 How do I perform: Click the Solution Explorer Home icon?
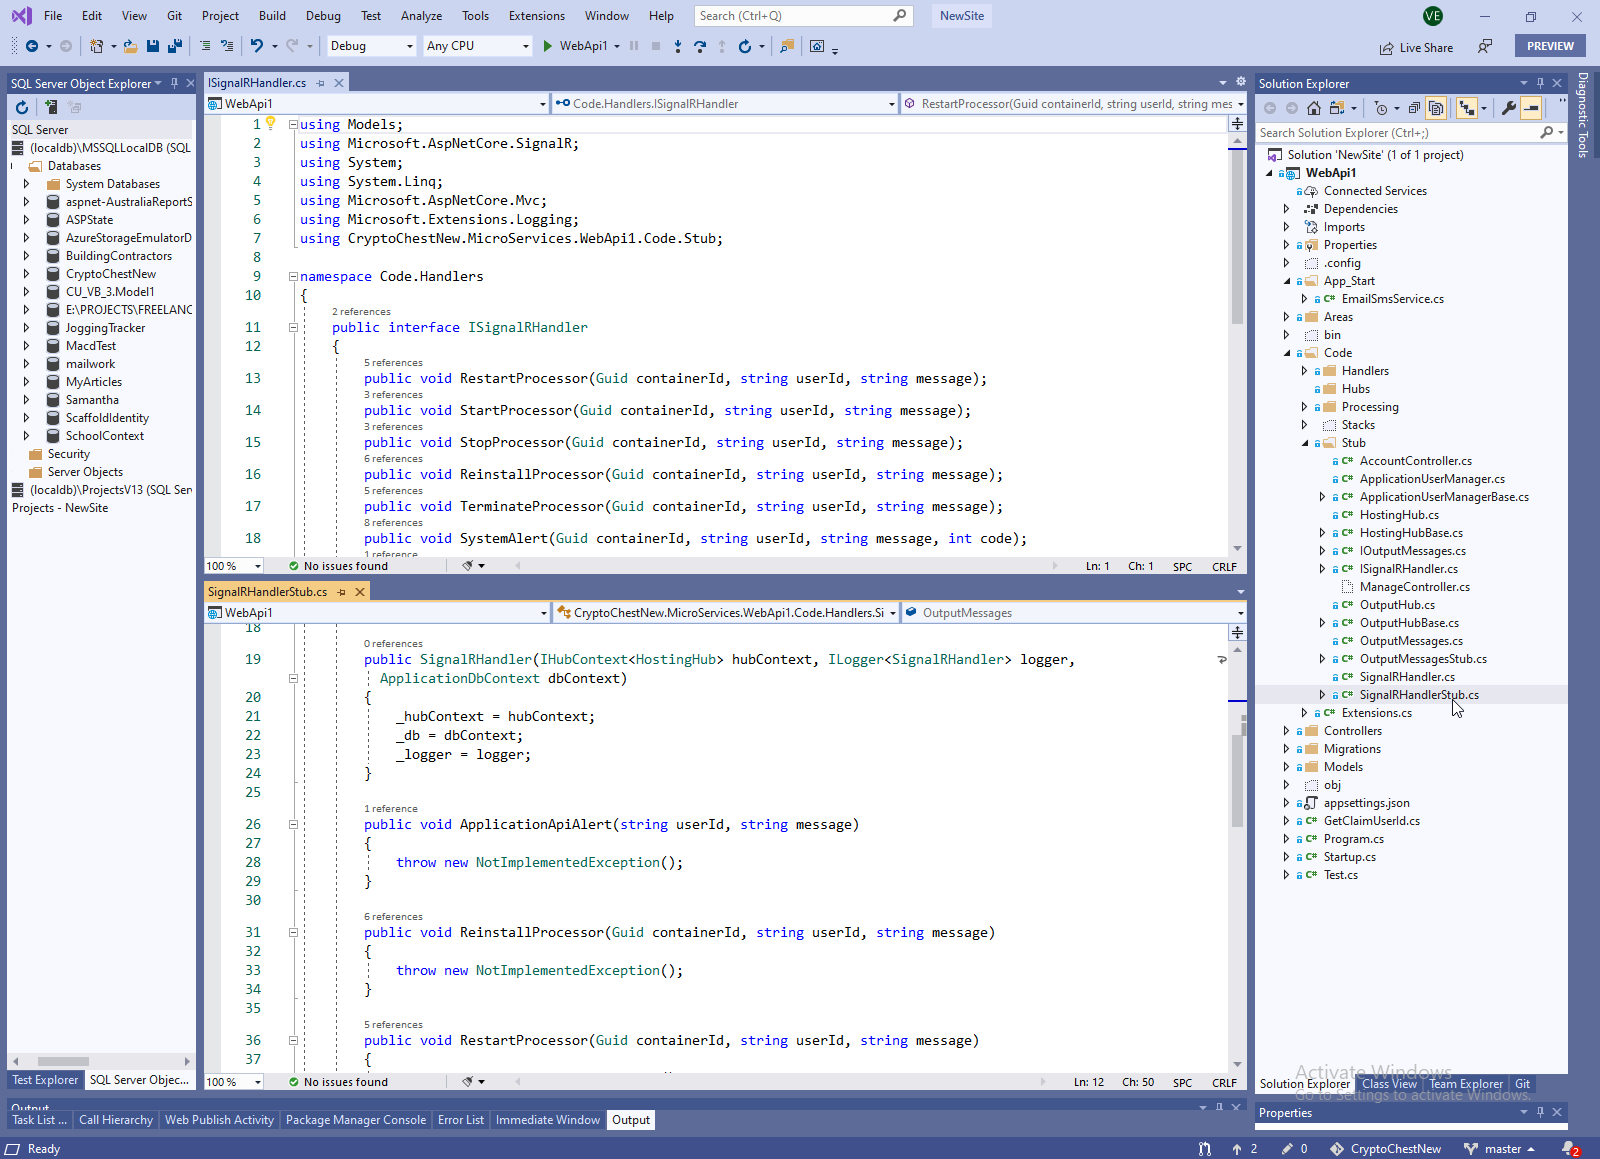(x=1314, y=108)
